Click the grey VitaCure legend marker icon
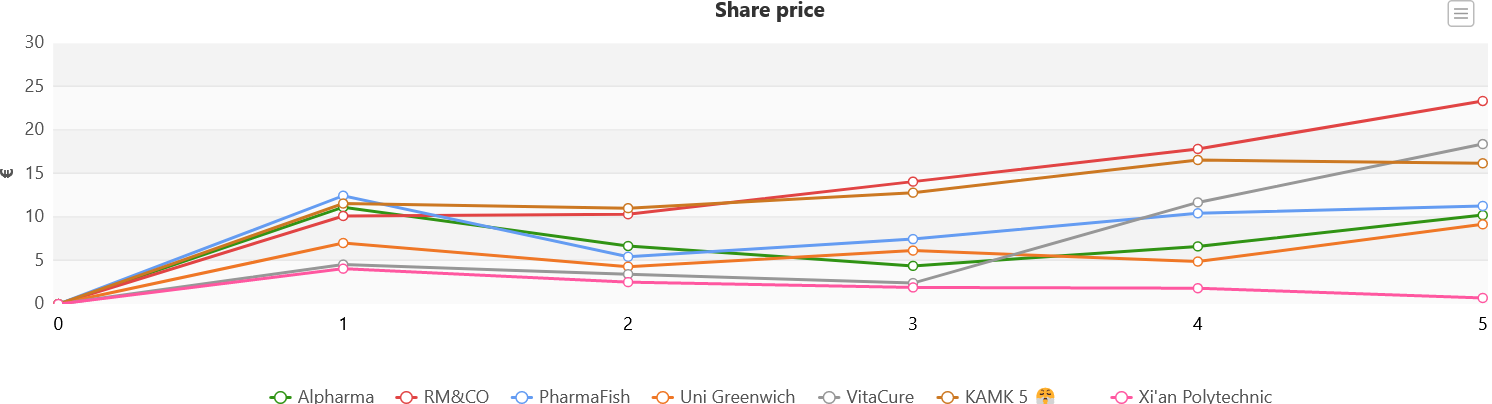Viewport: 1492px width, 404px height. (x=829, y=397)
